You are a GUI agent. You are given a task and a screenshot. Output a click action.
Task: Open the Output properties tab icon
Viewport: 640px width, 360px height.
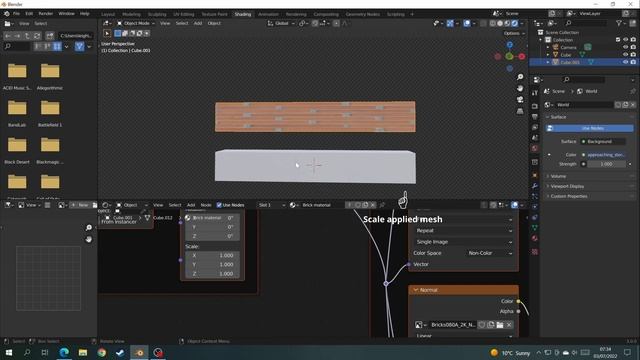click(535, 117)
